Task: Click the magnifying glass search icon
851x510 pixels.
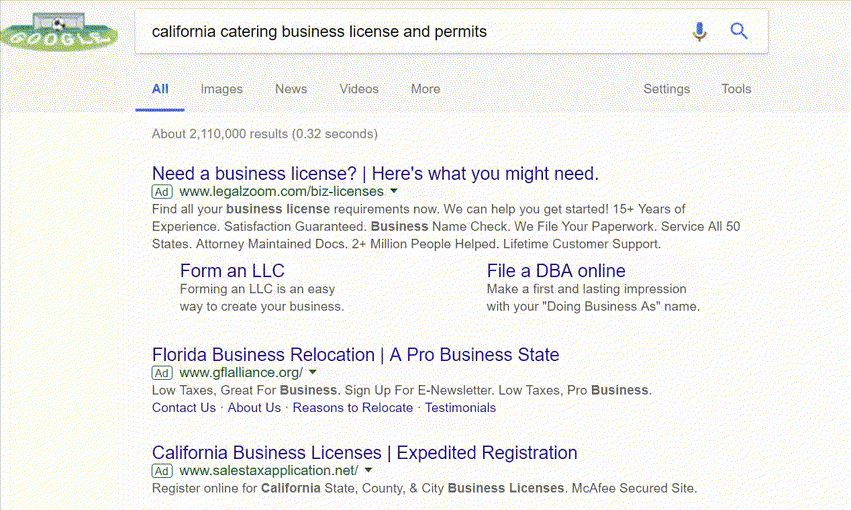Action: pyautogui.click(x=739, y=31)
